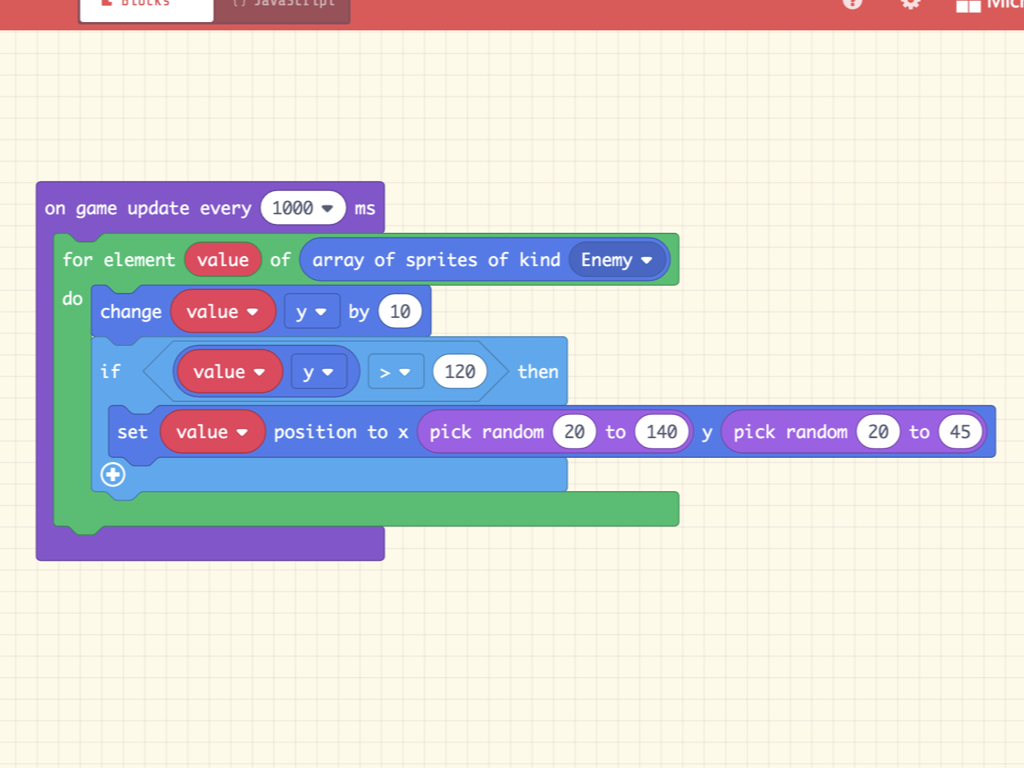
Task: Edit x pick random maximum 140 field
Action: (662, 432)
